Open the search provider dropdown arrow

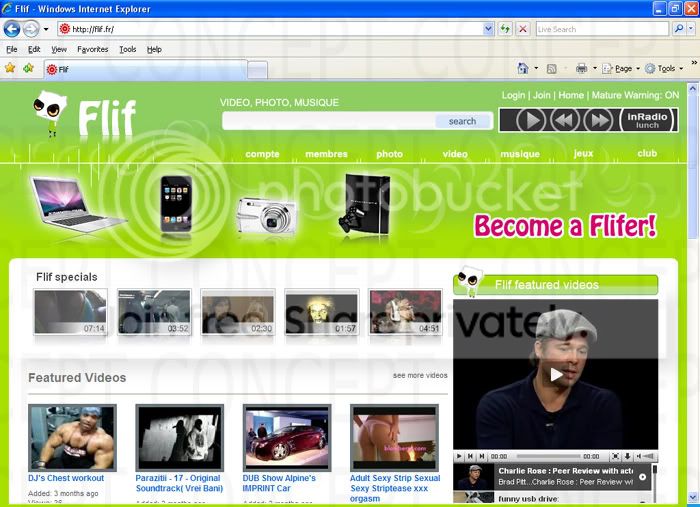(x=691, y=29)
